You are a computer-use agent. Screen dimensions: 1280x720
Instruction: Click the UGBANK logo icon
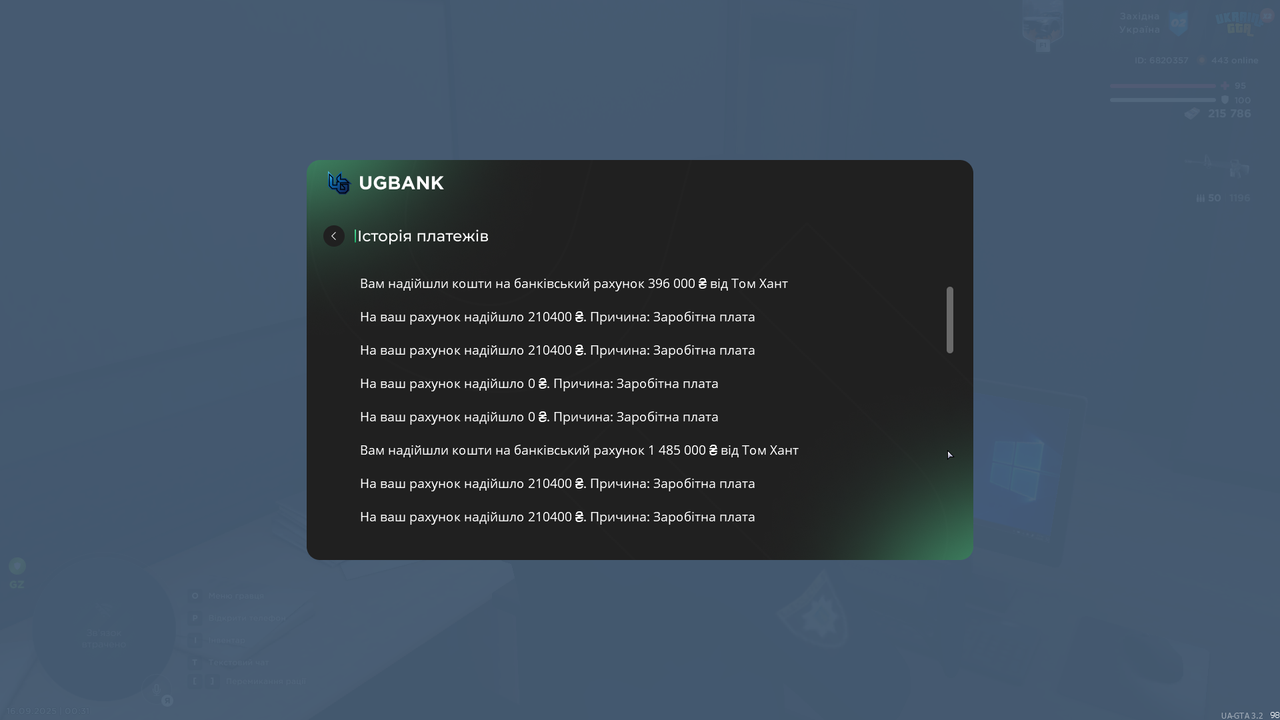click(339, 183)
